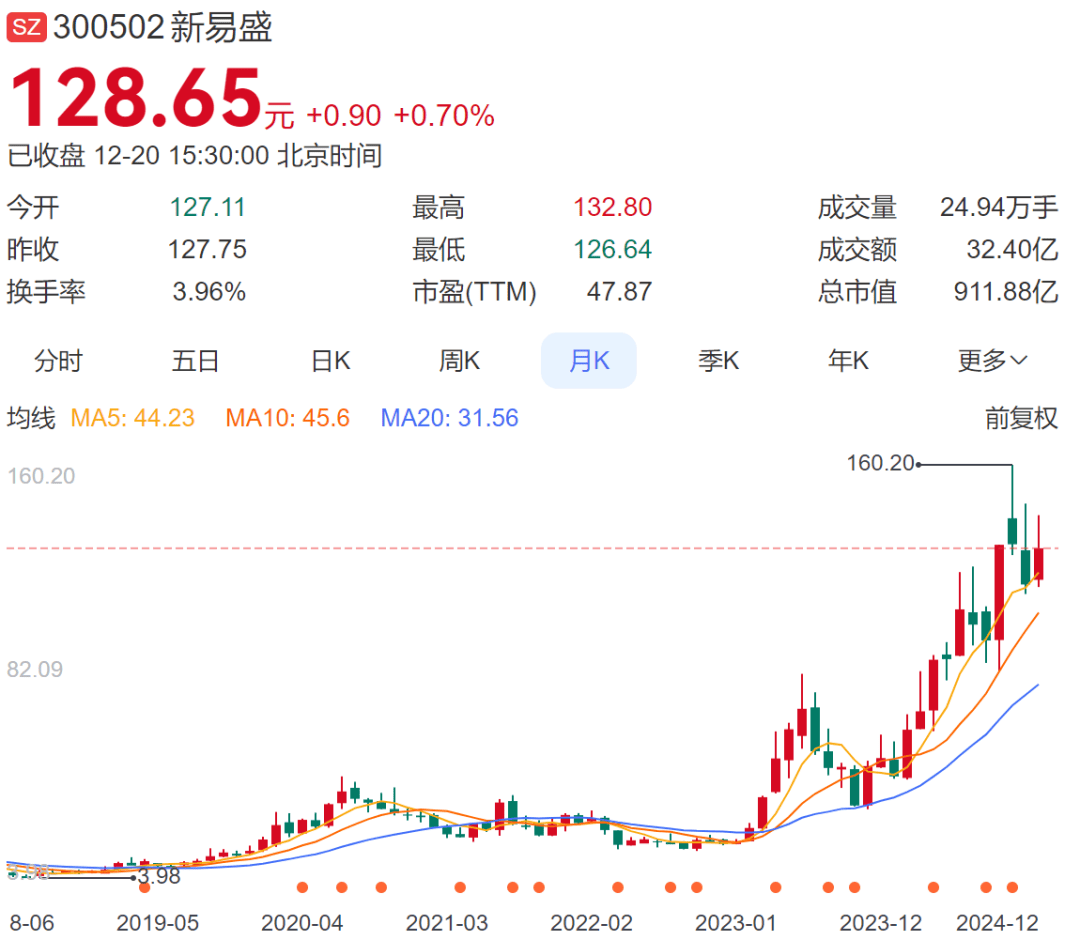Click the highlighted 月K tab
Image resolution: width=1080 pixels, height=940 pixels.
pos(589,360)
